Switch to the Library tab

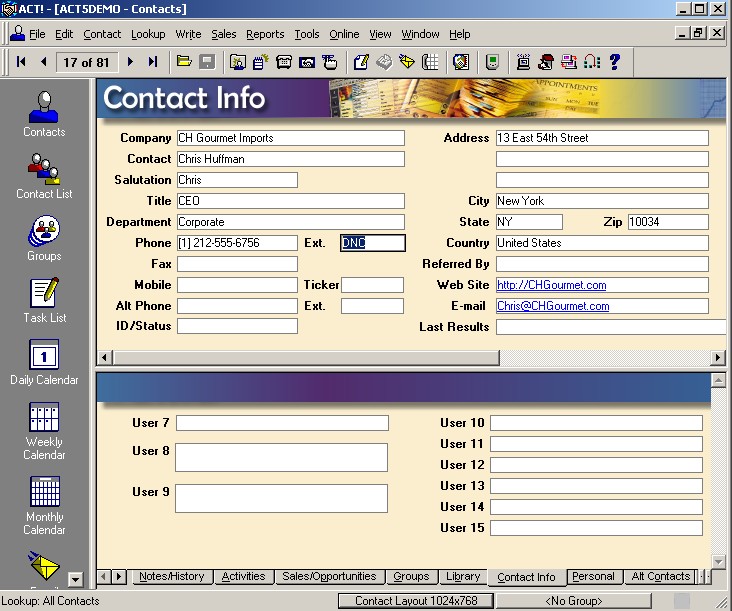(463, 576)
